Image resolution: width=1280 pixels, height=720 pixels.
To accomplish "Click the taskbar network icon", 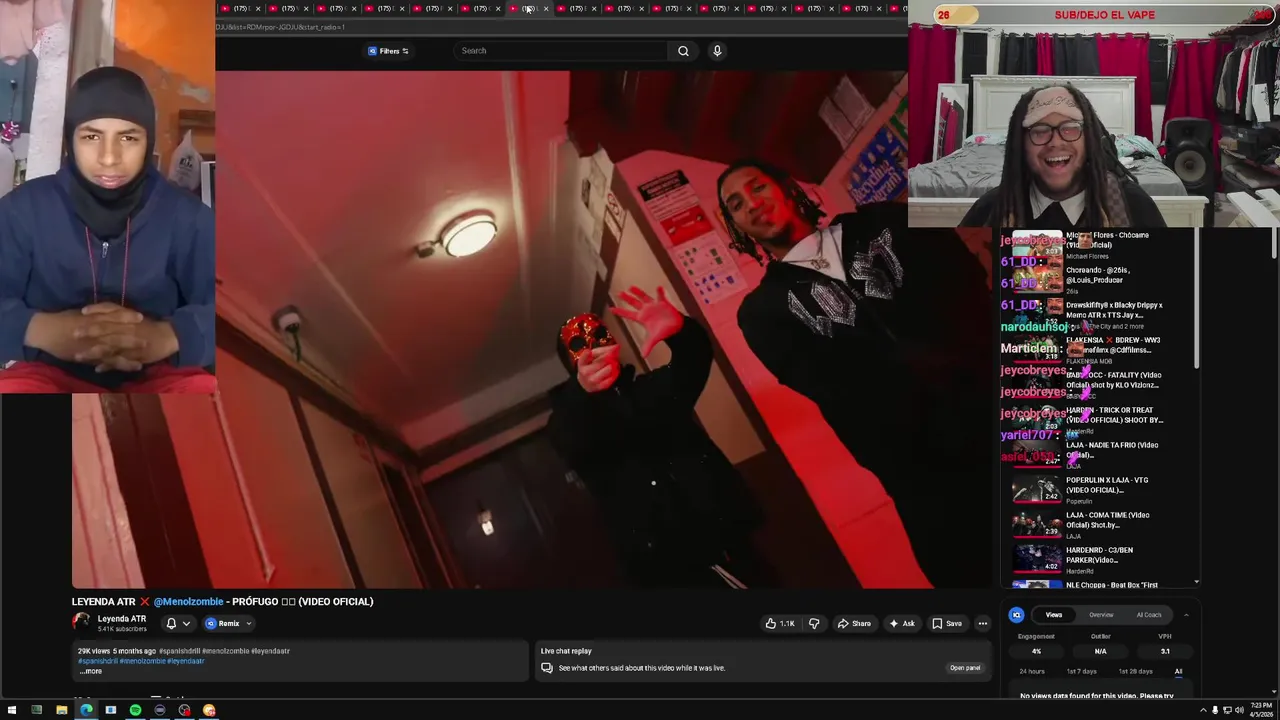I will 1227,710.
